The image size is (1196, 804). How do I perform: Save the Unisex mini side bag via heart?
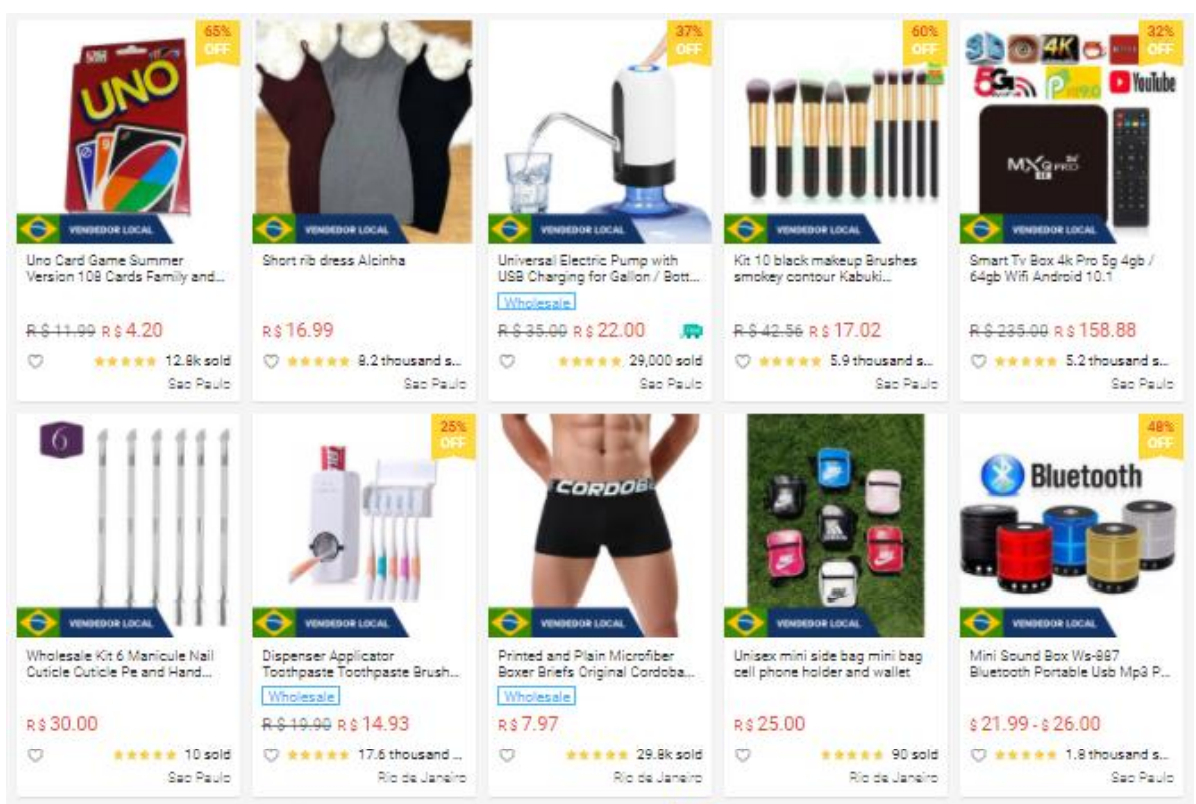742,755
